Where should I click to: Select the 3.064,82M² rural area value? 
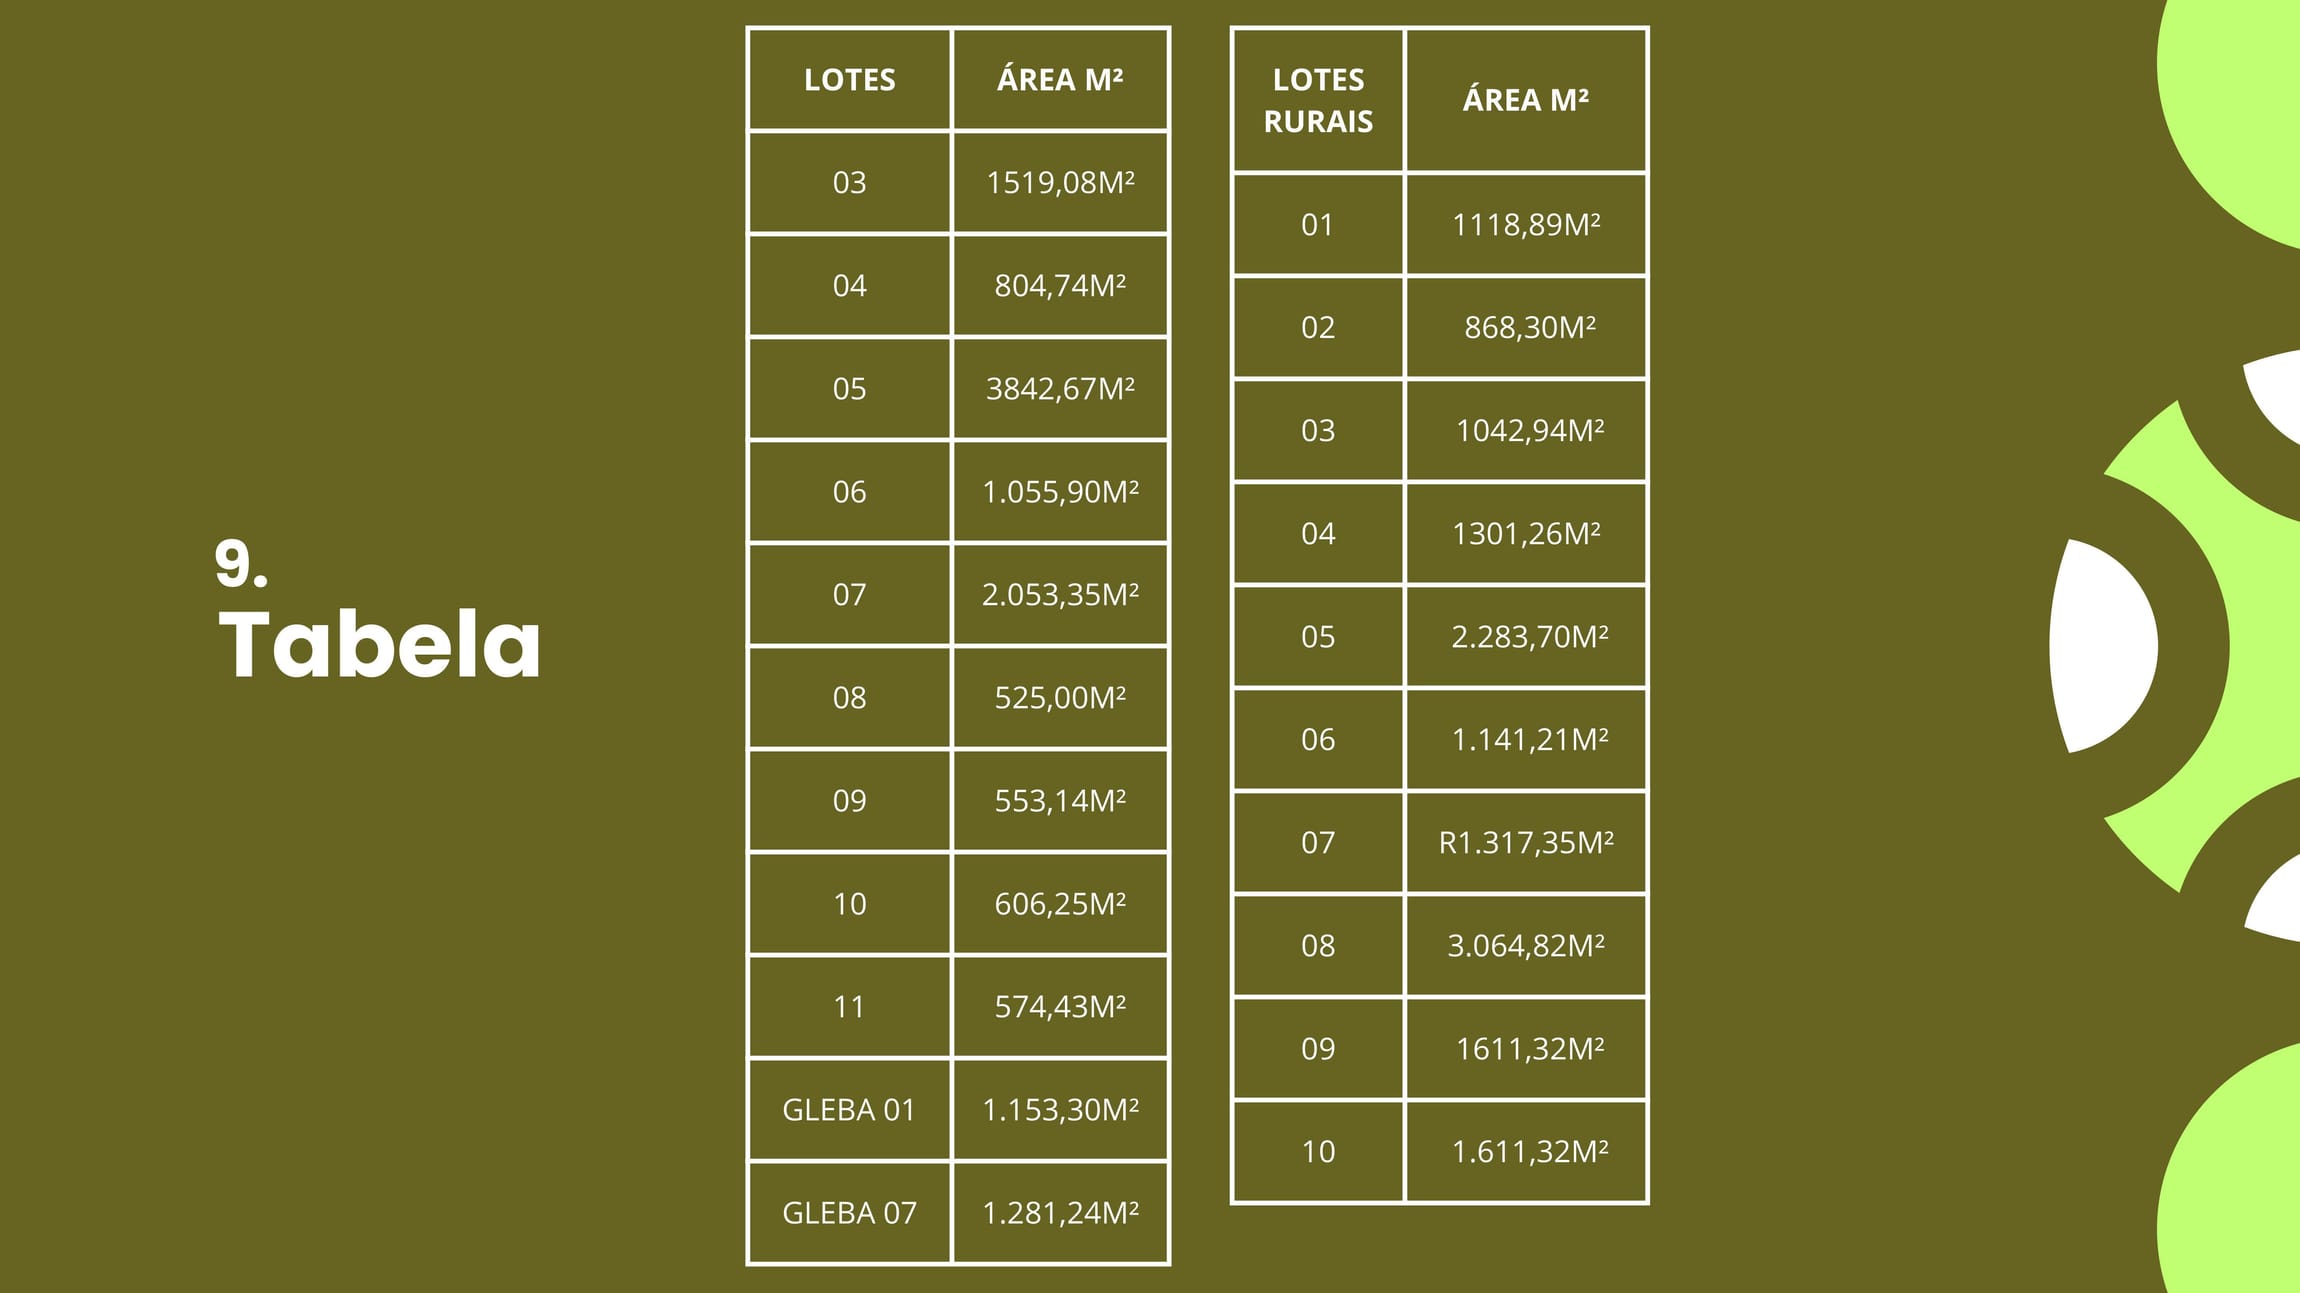1526,946
